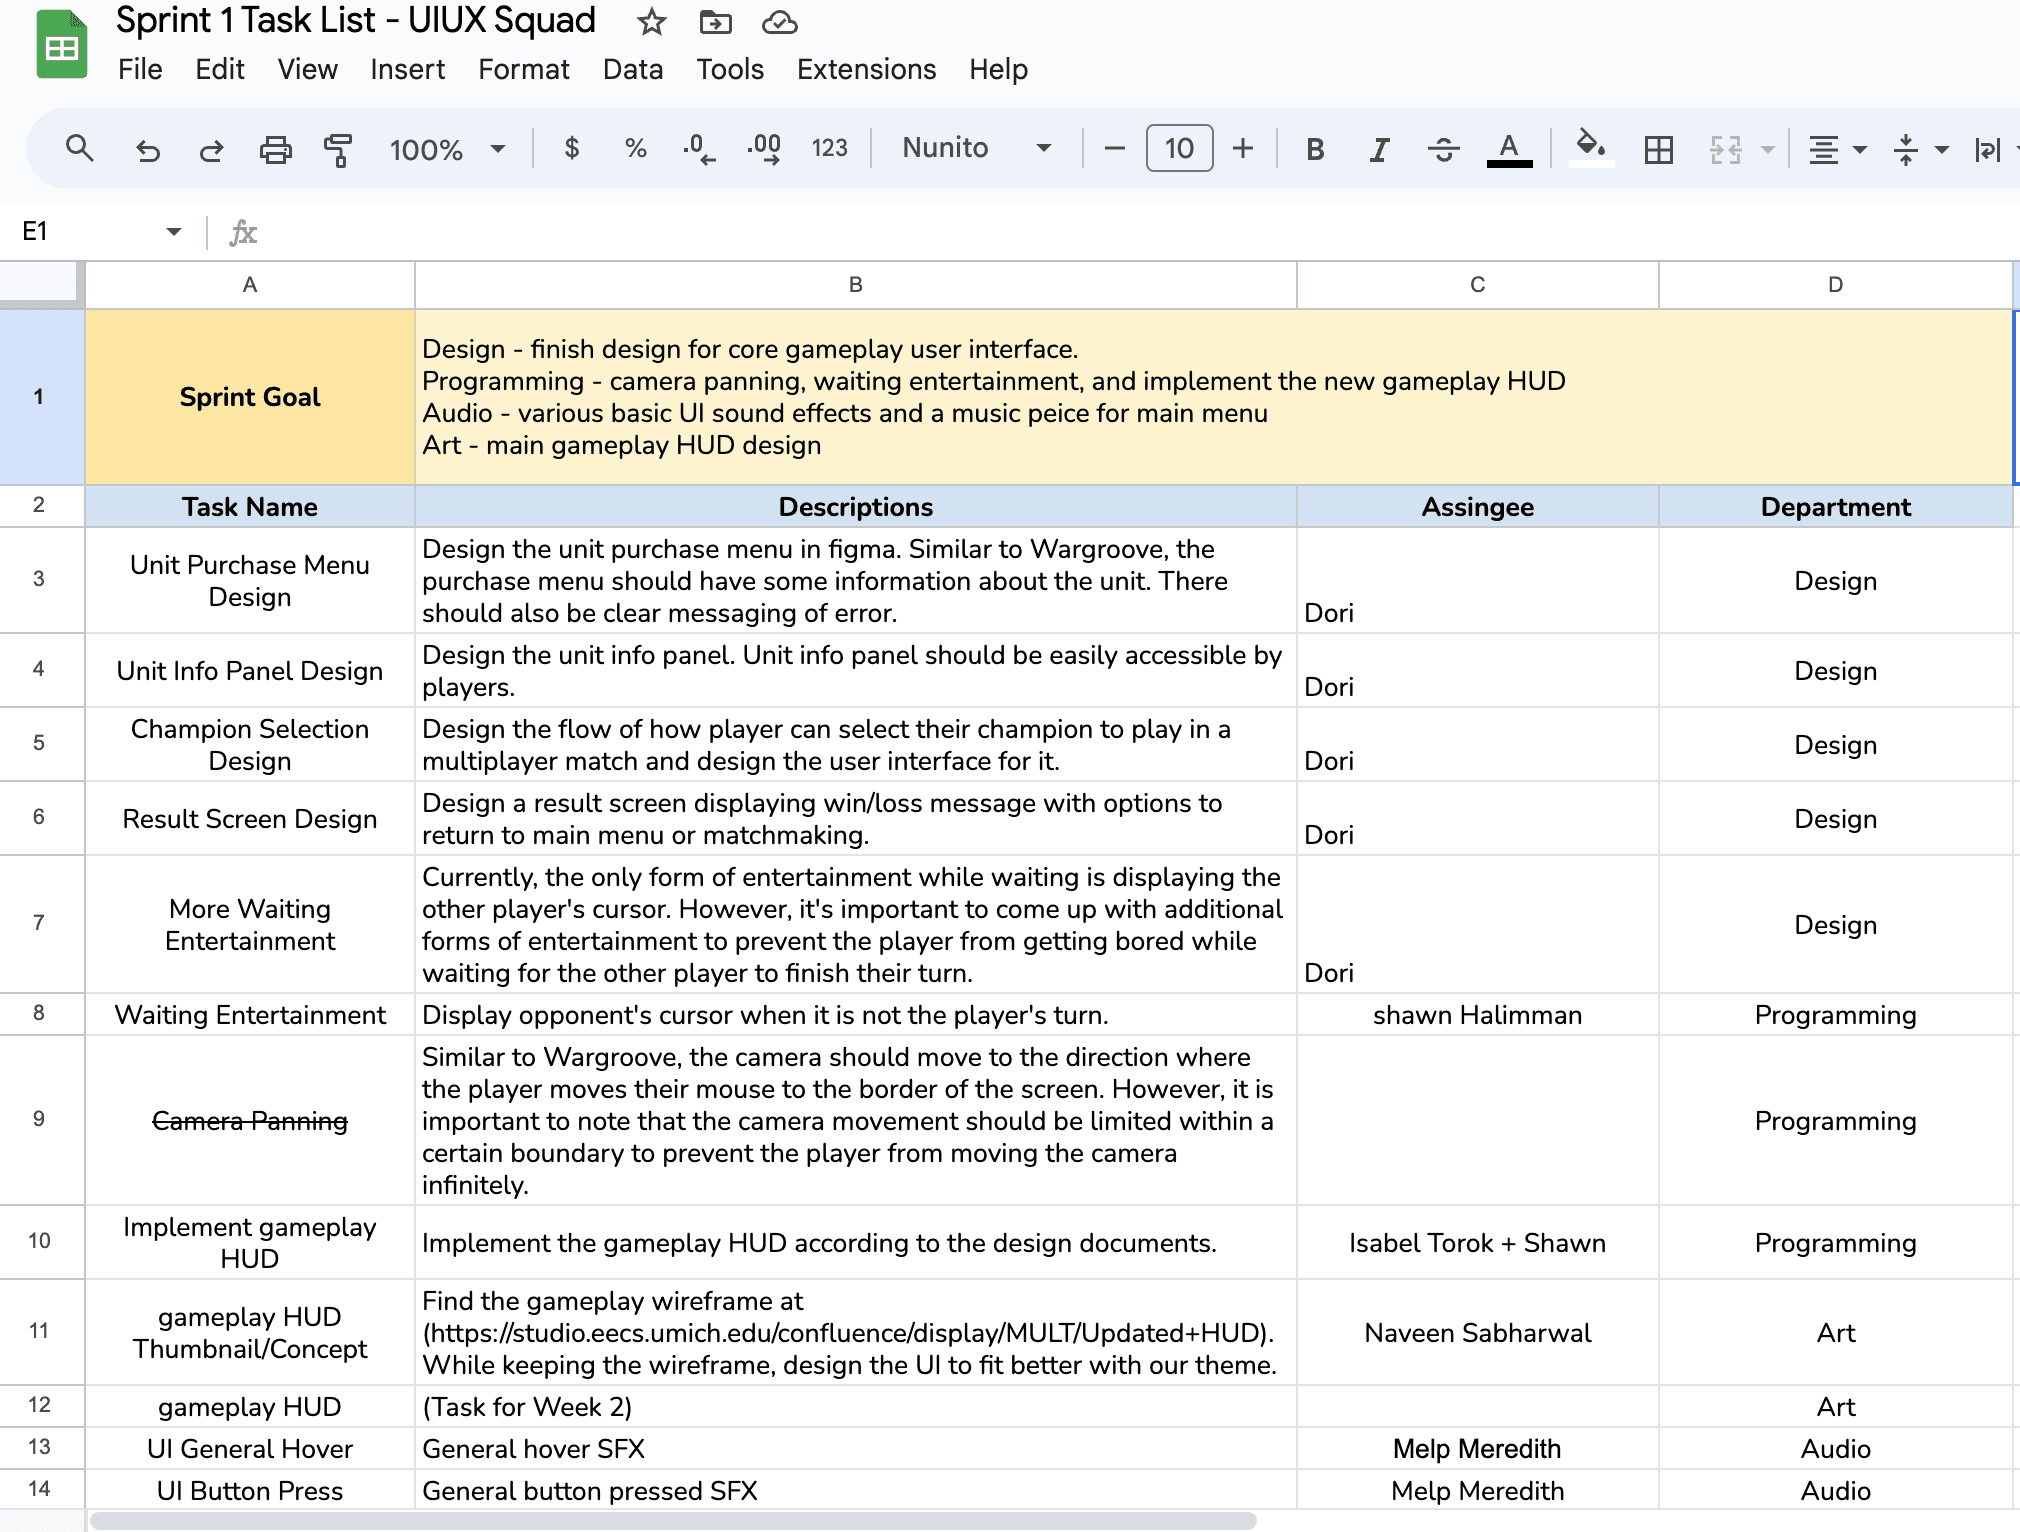Toggle Bold formatting
Screen dimensions: 2020x1532
tap(1315, 149)
